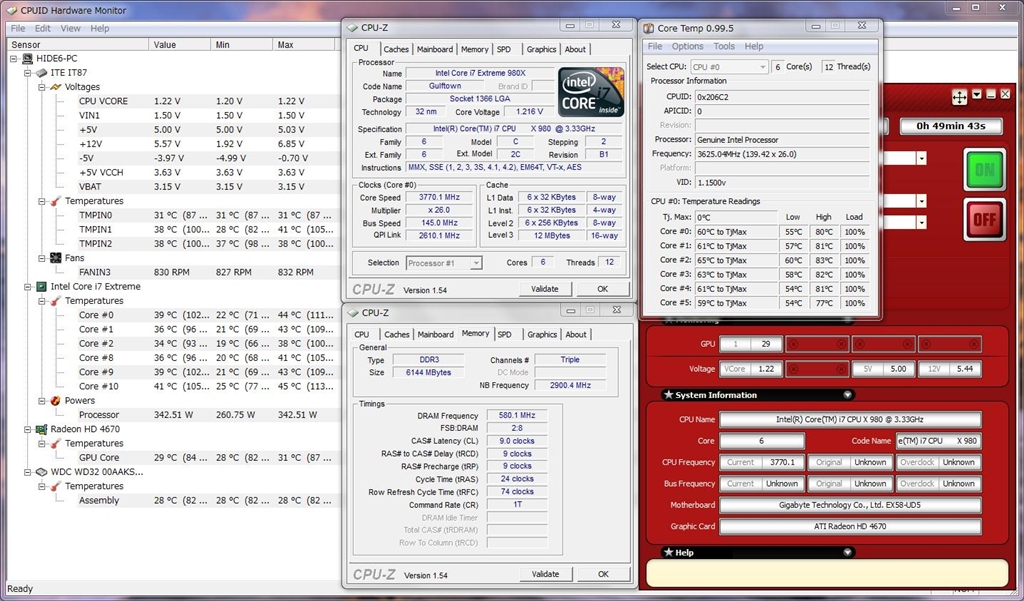Click the Intel Core i7 logo
This screenshot has width=1024, height=601.
point(591,93)
